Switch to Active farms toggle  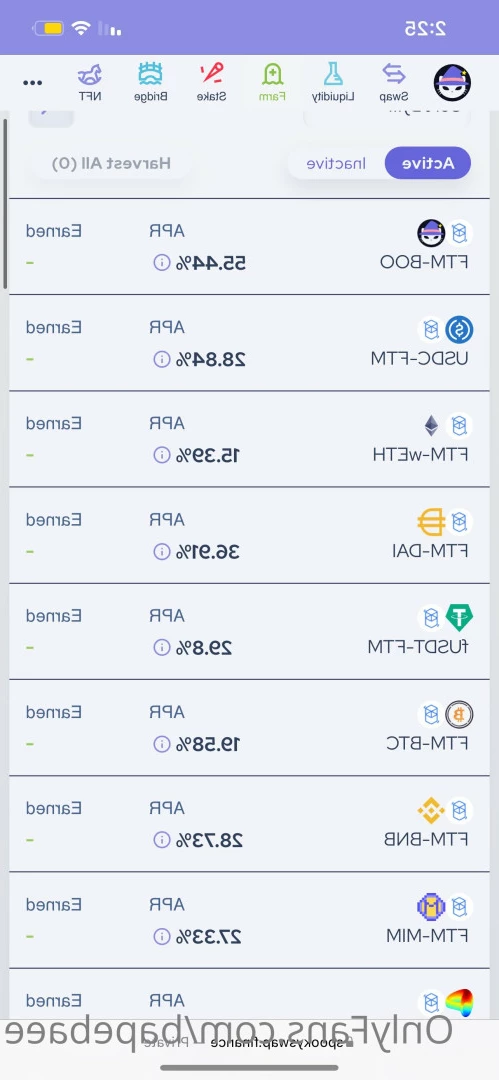point(428,163)
